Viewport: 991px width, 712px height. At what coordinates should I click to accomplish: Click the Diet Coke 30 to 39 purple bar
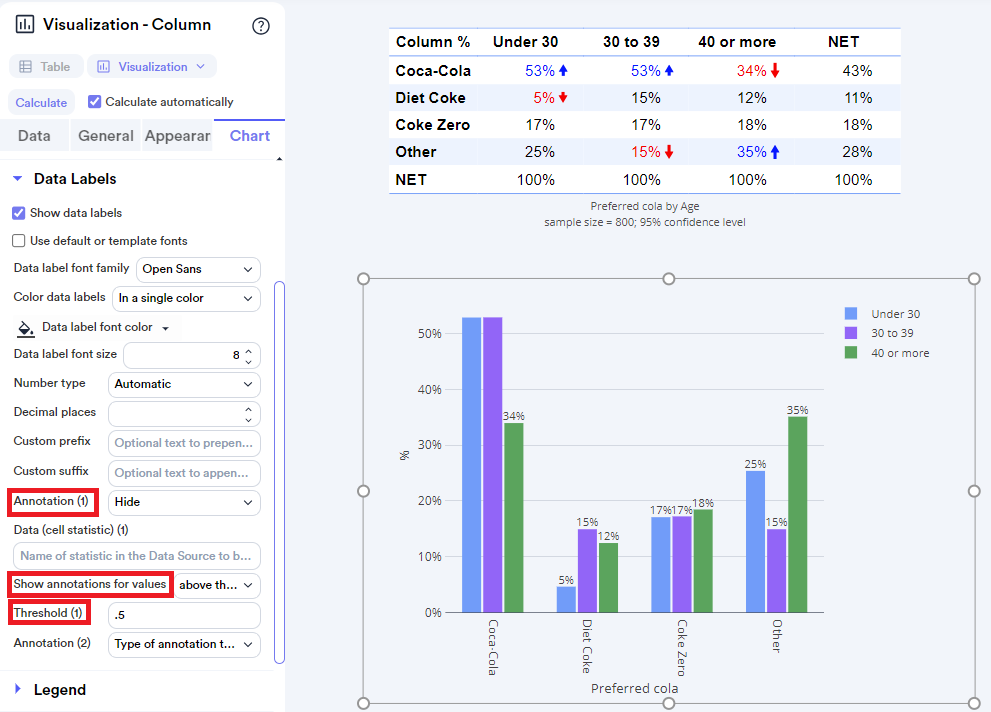[x=587, y=570]
